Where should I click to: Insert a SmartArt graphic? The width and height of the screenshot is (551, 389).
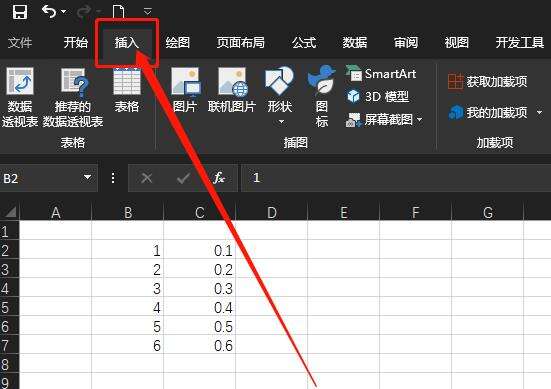381,74
